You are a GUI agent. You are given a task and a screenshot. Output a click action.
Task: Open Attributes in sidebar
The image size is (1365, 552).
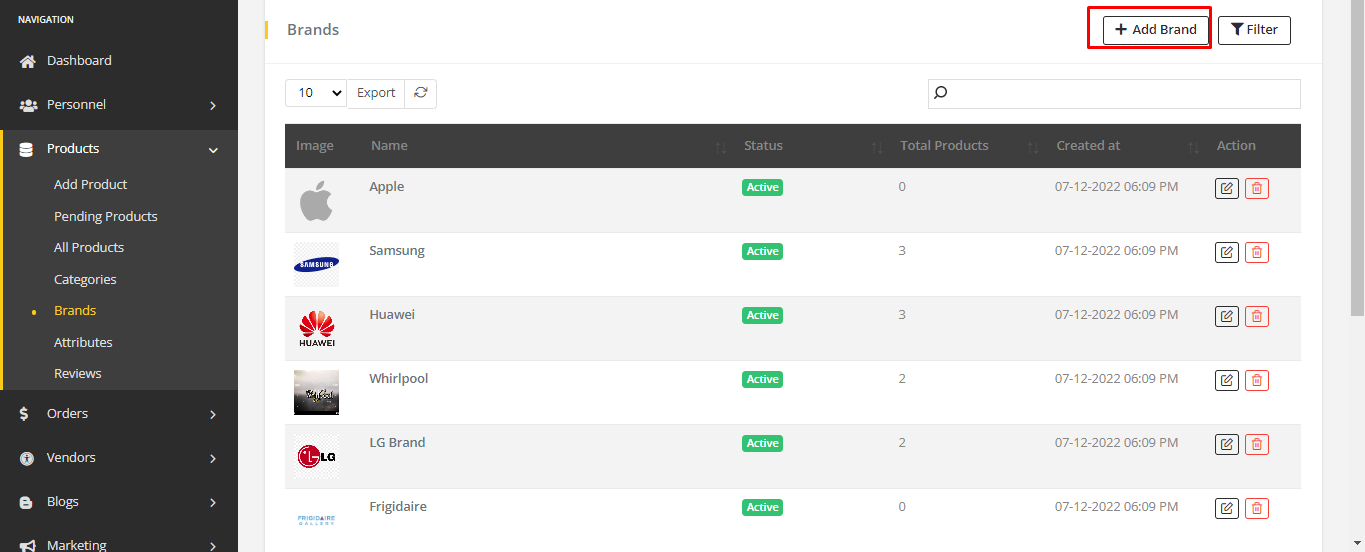point(83,343)
